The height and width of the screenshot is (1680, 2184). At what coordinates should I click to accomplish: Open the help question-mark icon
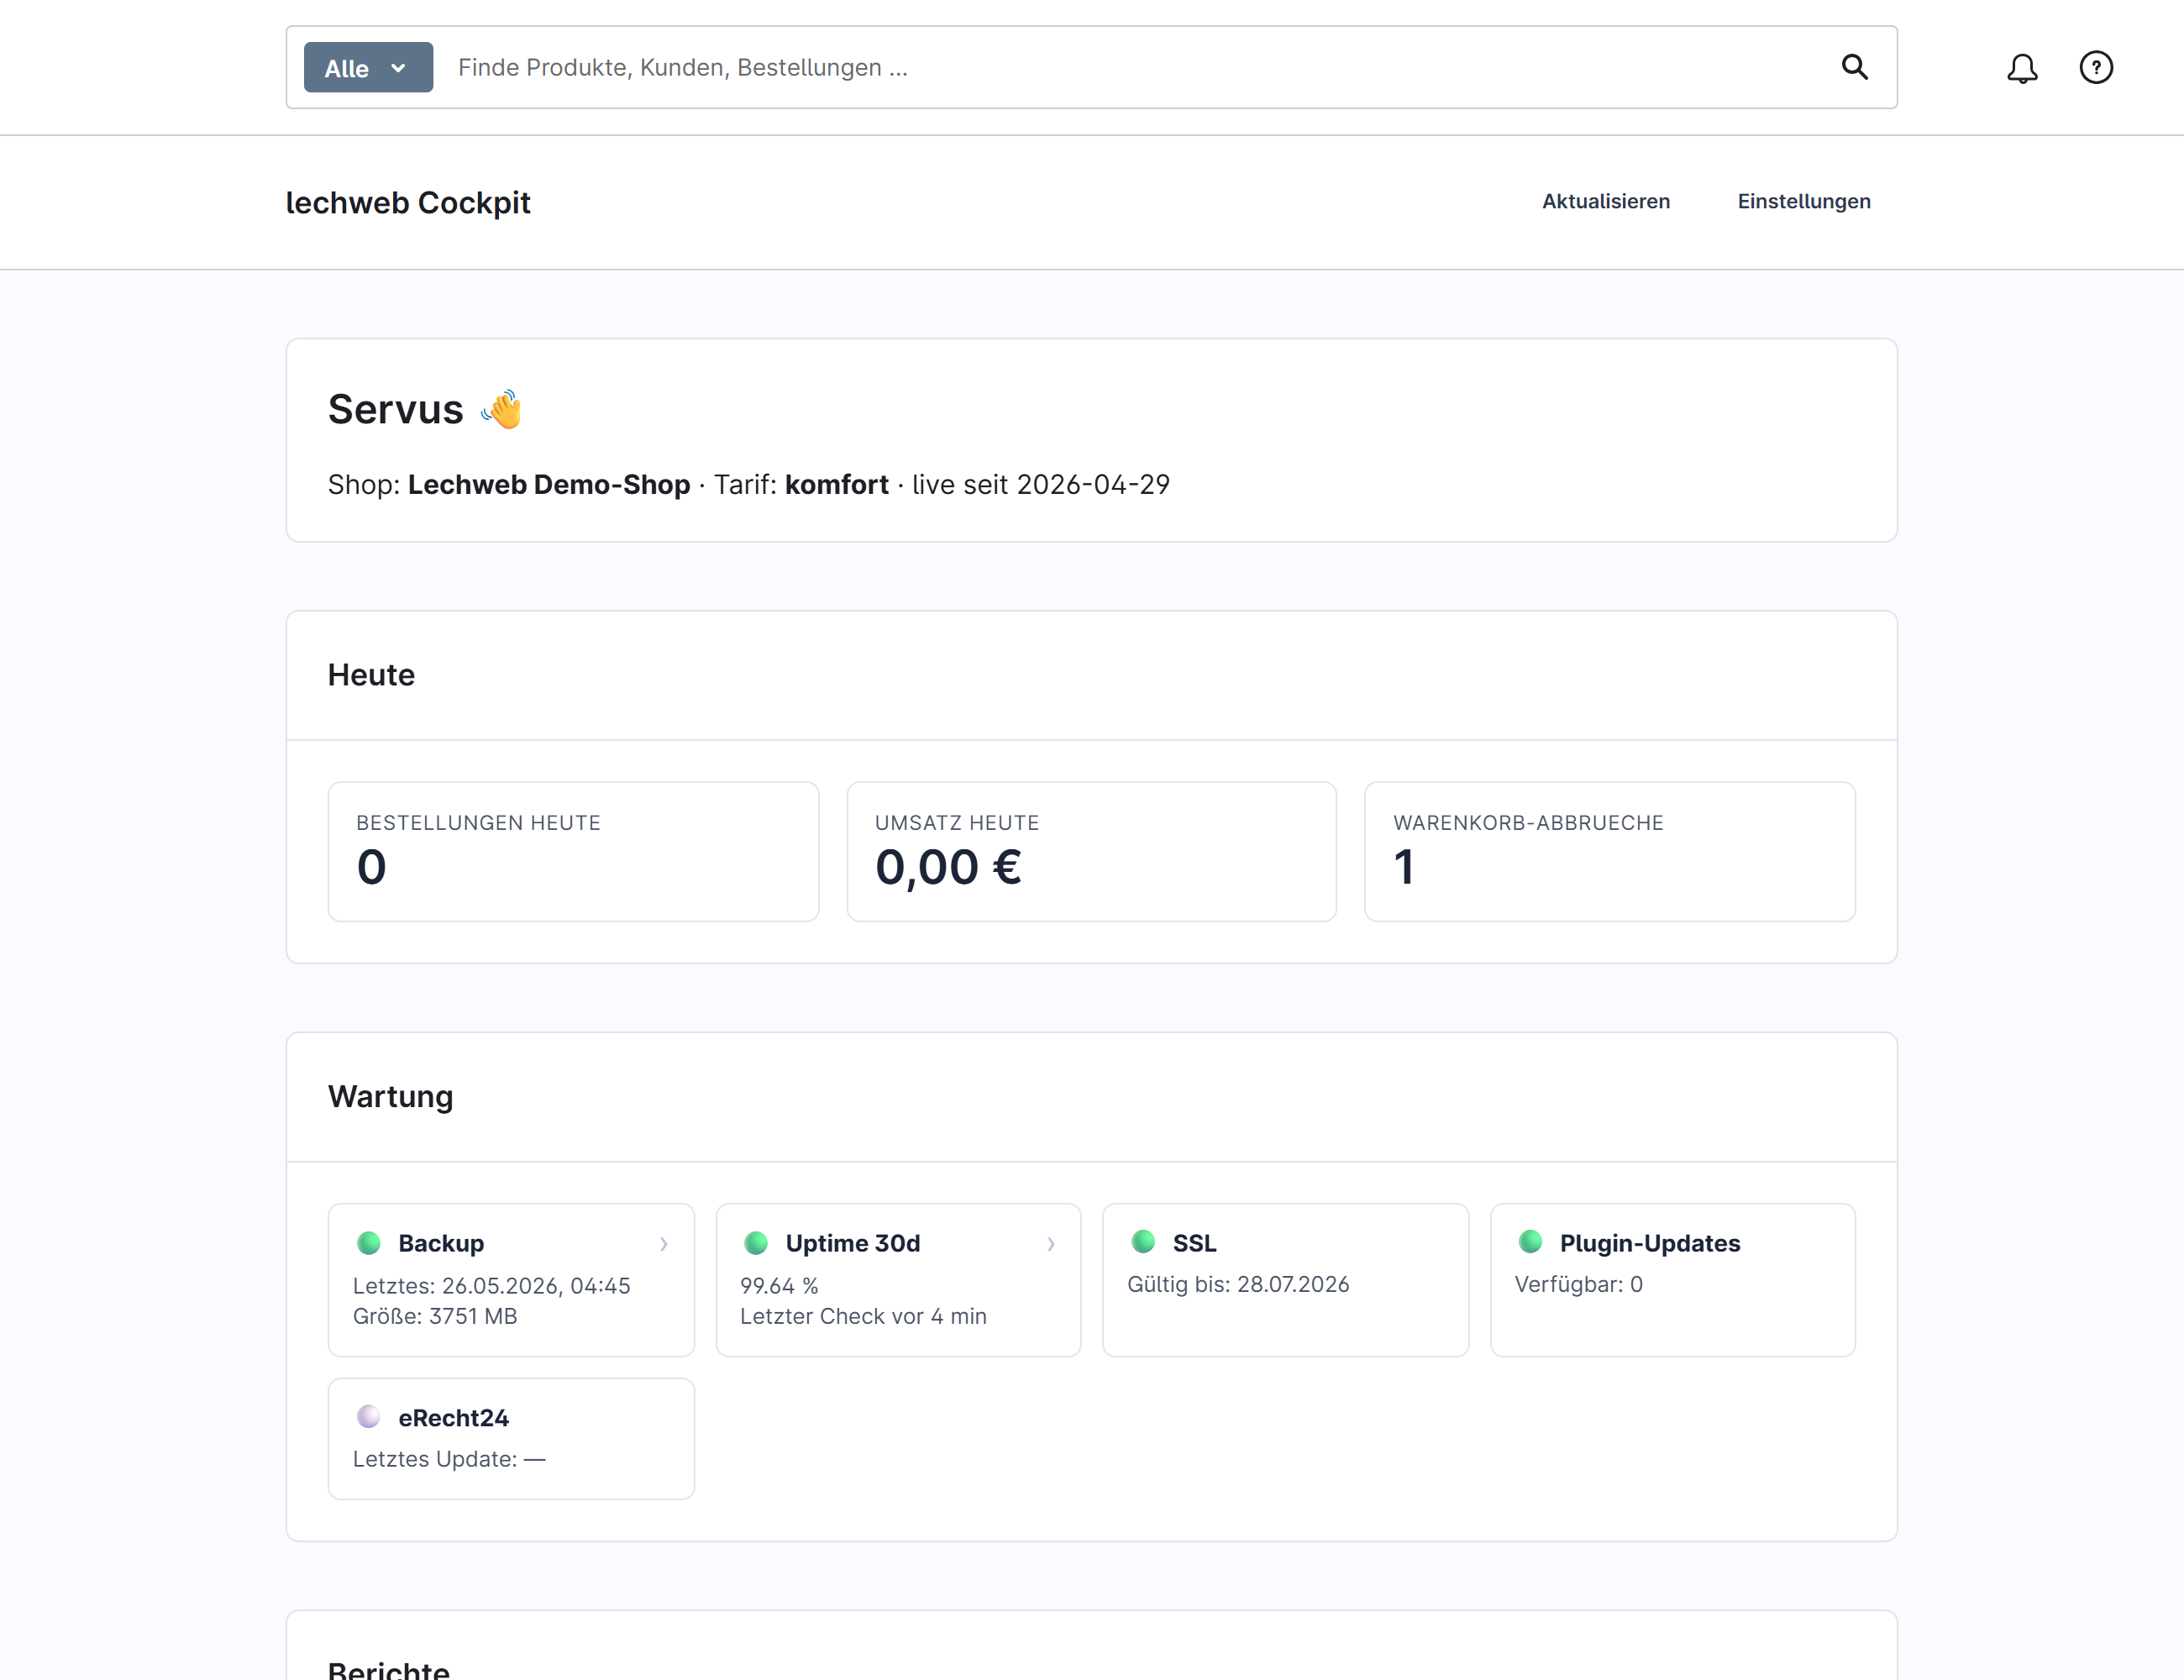point(2096,67)
